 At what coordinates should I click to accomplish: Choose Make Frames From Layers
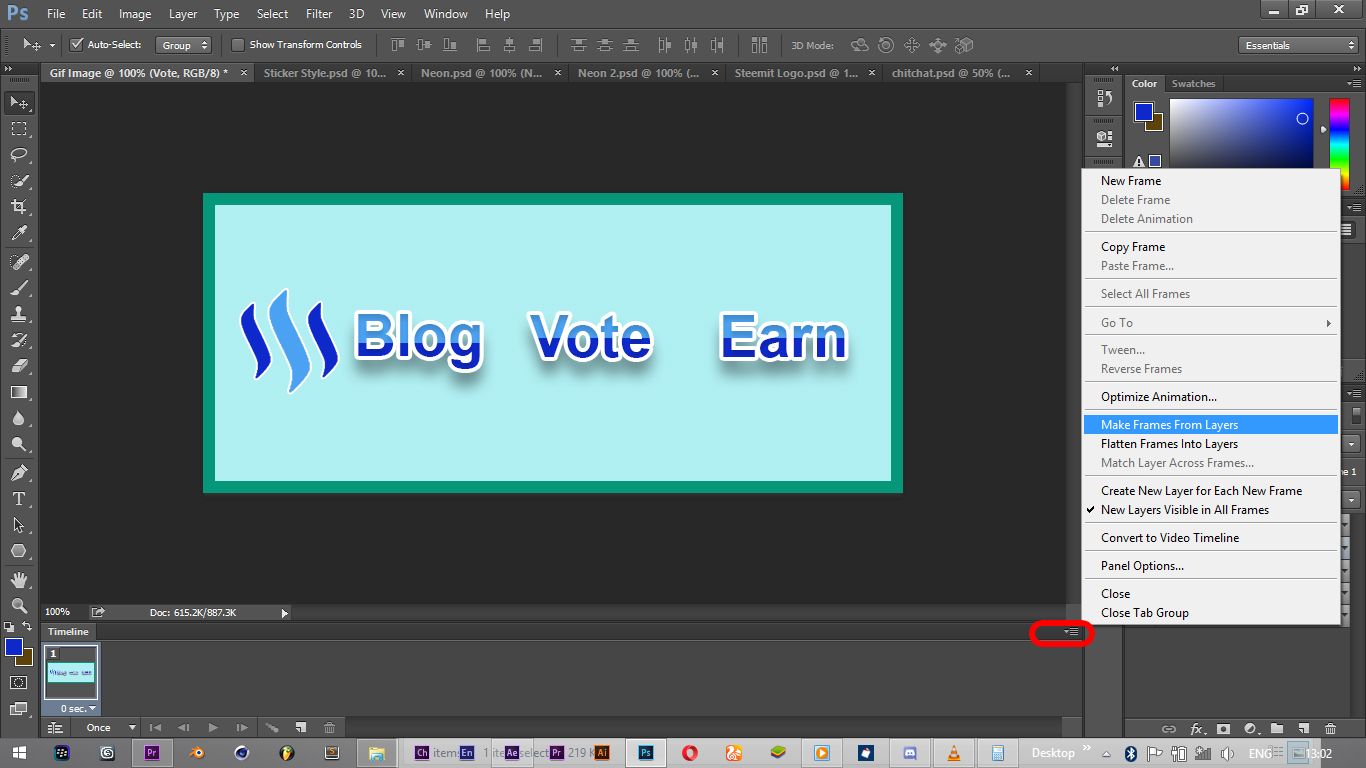[1210, 425]
